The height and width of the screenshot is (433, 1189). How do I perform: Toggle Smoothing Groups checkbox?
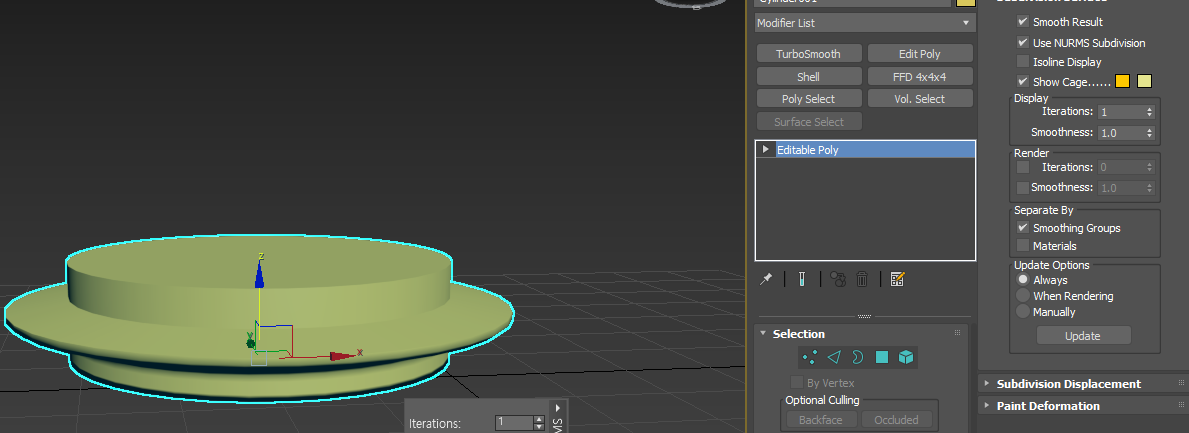coord(1023,227)
